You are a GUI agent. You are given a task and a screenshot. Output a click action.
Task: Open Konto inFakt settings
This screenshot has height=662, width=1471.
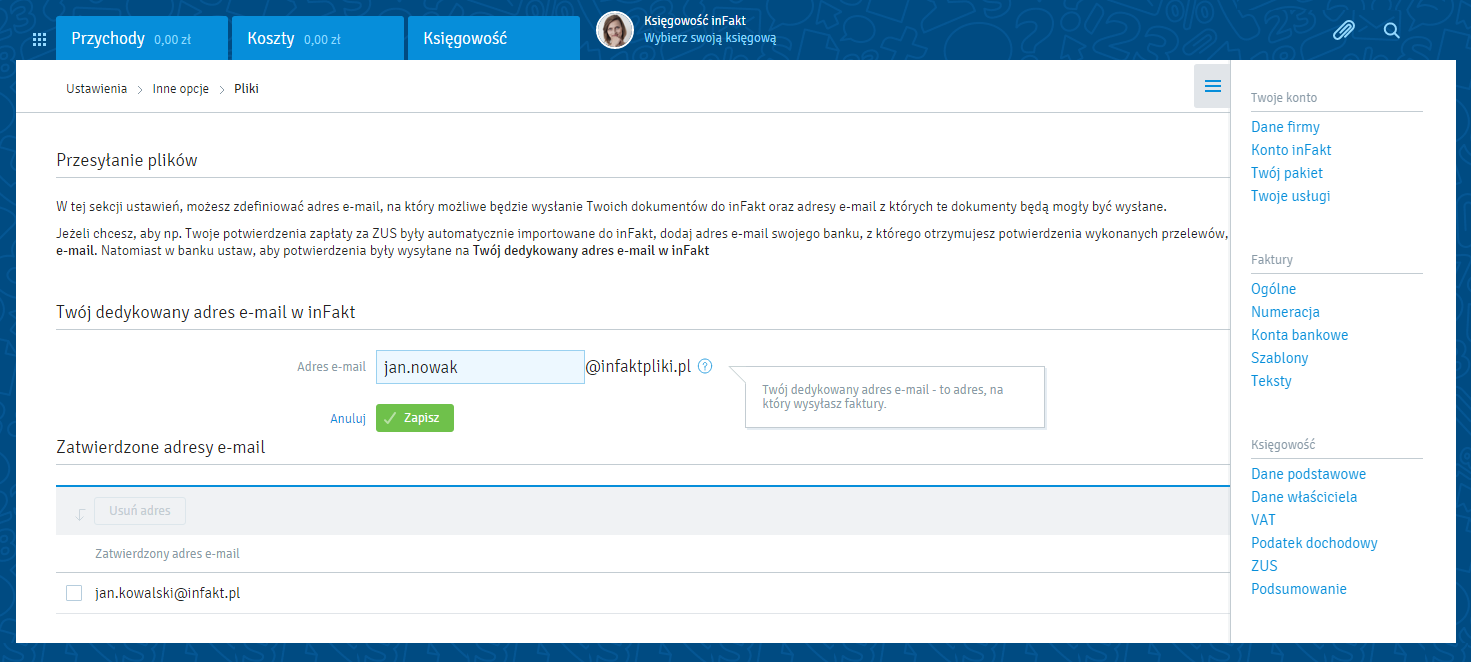coord(1291,150)
